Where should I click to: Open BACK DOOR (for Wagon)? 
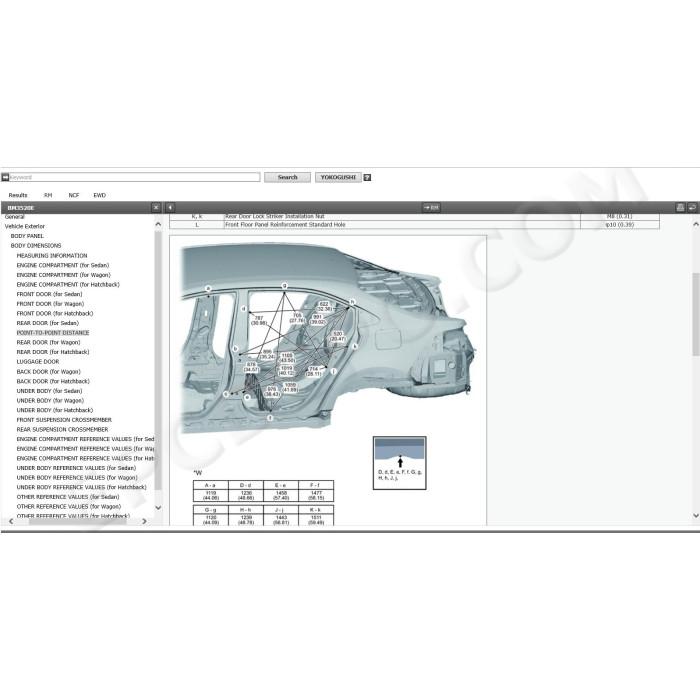pyautogui.click(x=48, y=372)
